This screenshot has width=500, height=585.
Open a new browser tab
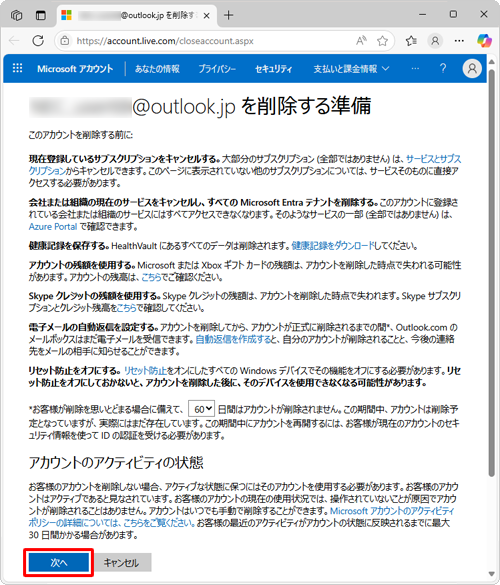point(228,15)
